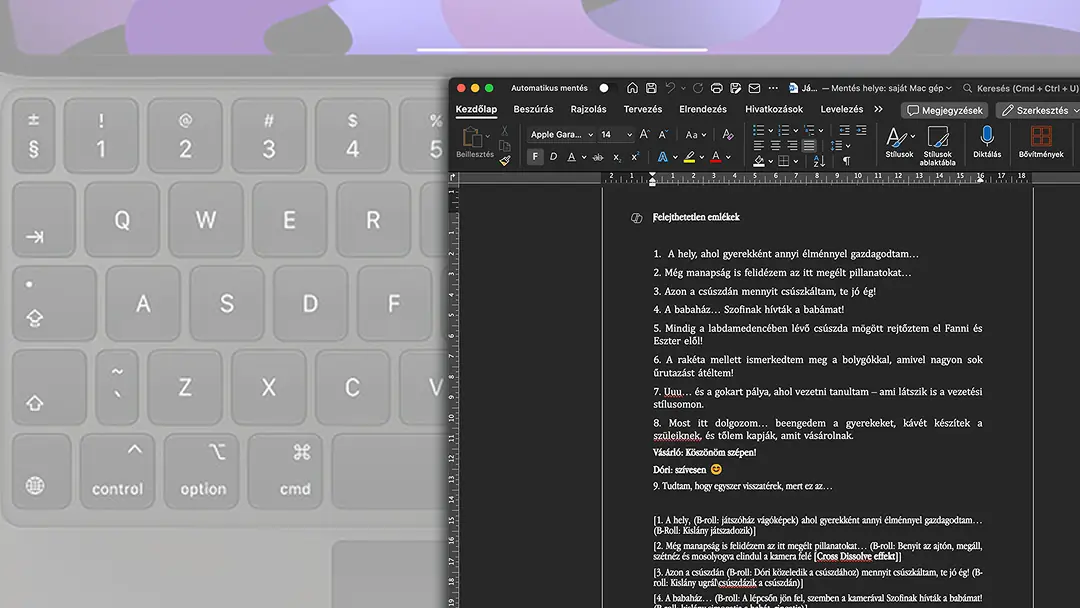Click the Megjegyzések button

pos(944,110)
